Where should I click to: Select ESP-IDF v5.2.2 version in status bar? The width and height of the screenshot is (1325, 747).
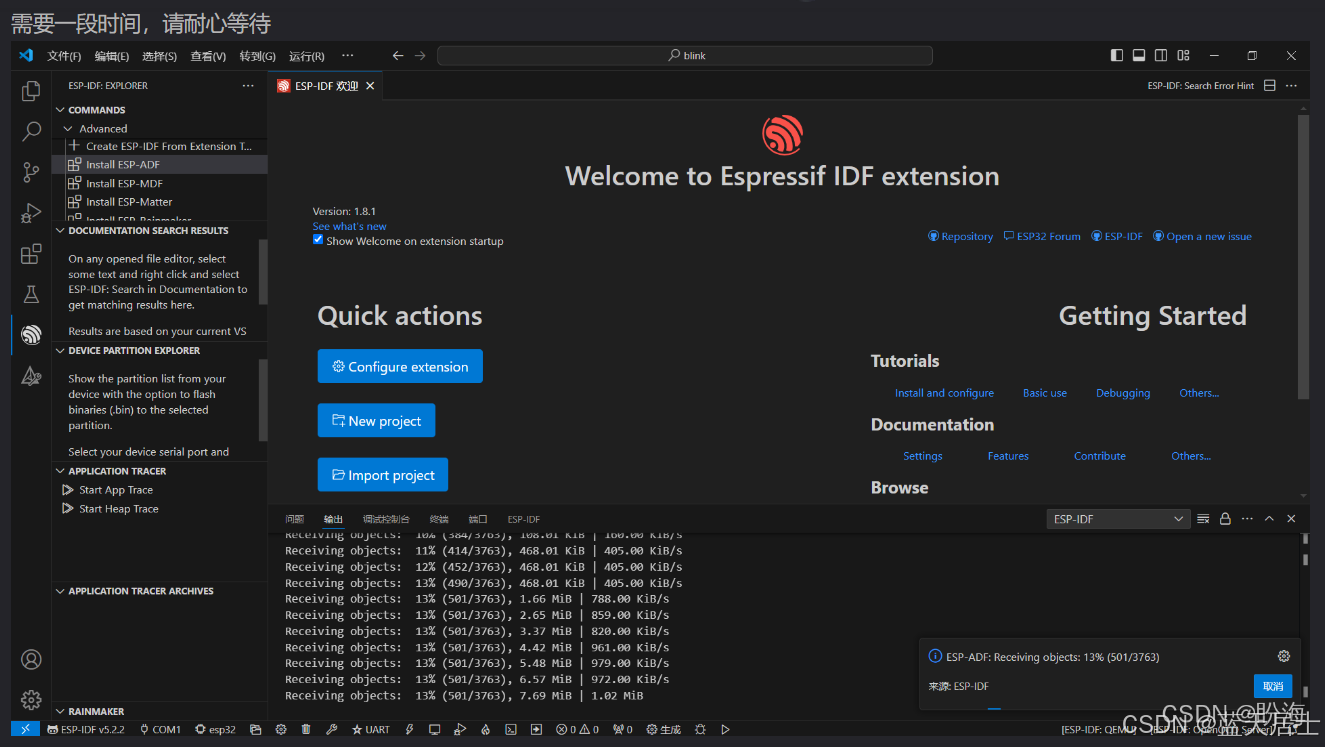[x=86, y=729]
